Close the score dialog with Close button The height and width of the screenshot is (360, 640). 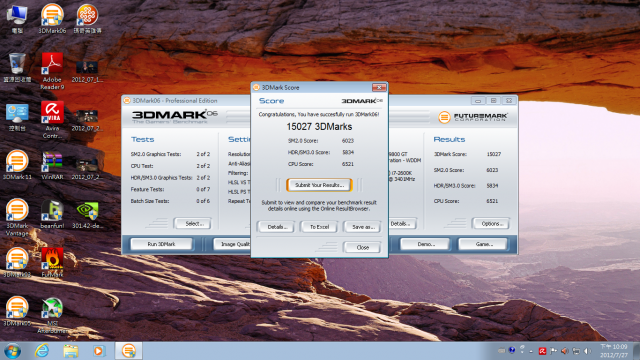(x=362, y=247)
